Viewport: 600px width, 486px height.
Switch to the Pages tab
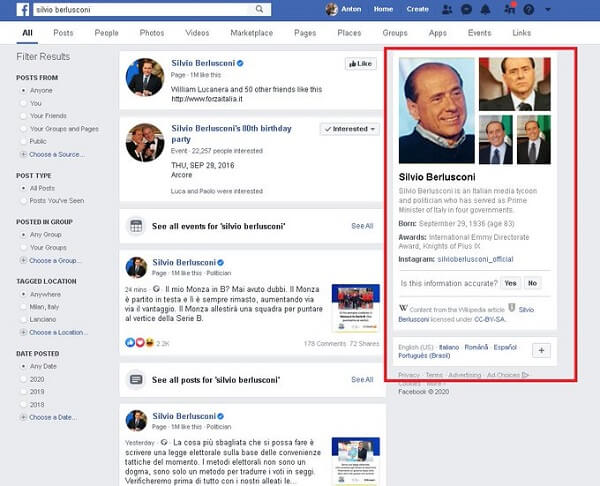pos(305,33)
